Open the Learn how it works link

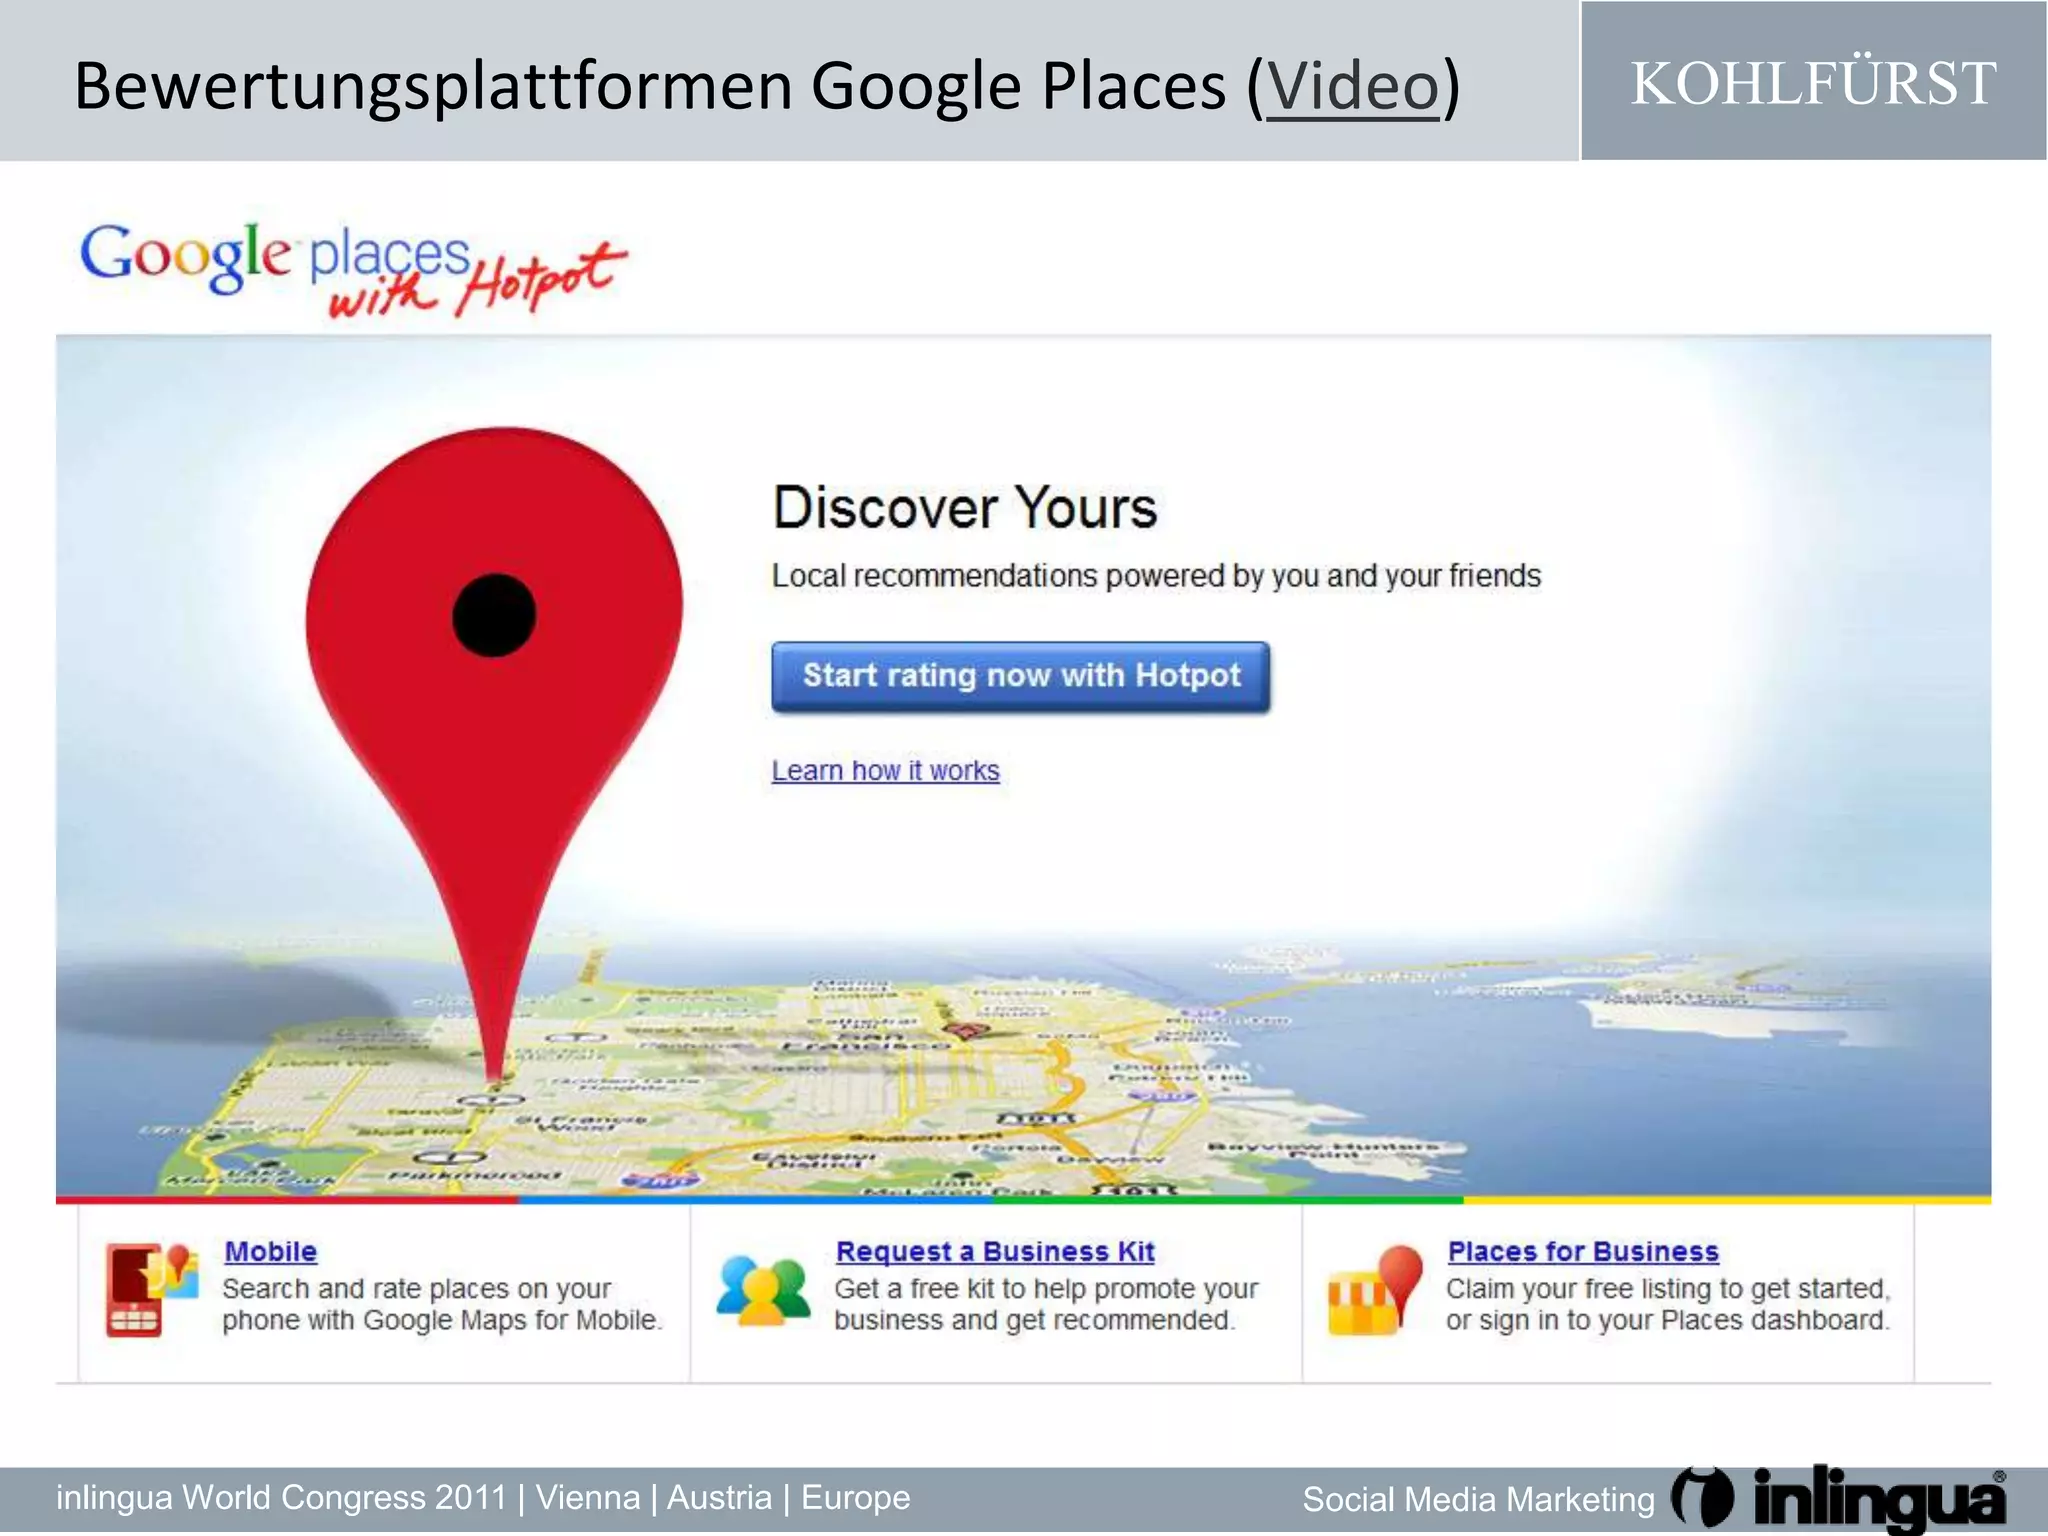click(885, 771)
